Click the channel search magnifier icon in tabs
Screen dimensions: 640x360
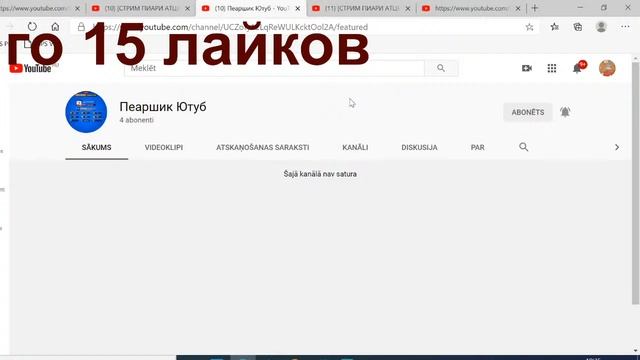coord(524,147)
